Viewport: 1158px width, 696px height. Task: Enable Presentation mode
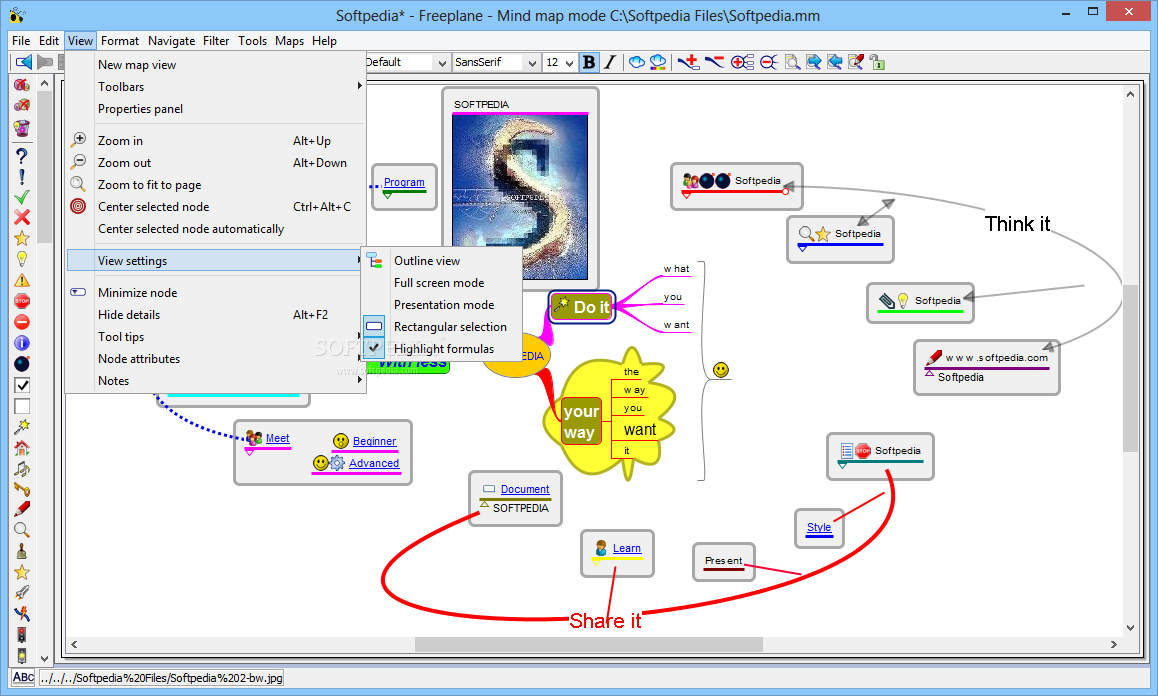pyautogui.click(x=442, y=304)
